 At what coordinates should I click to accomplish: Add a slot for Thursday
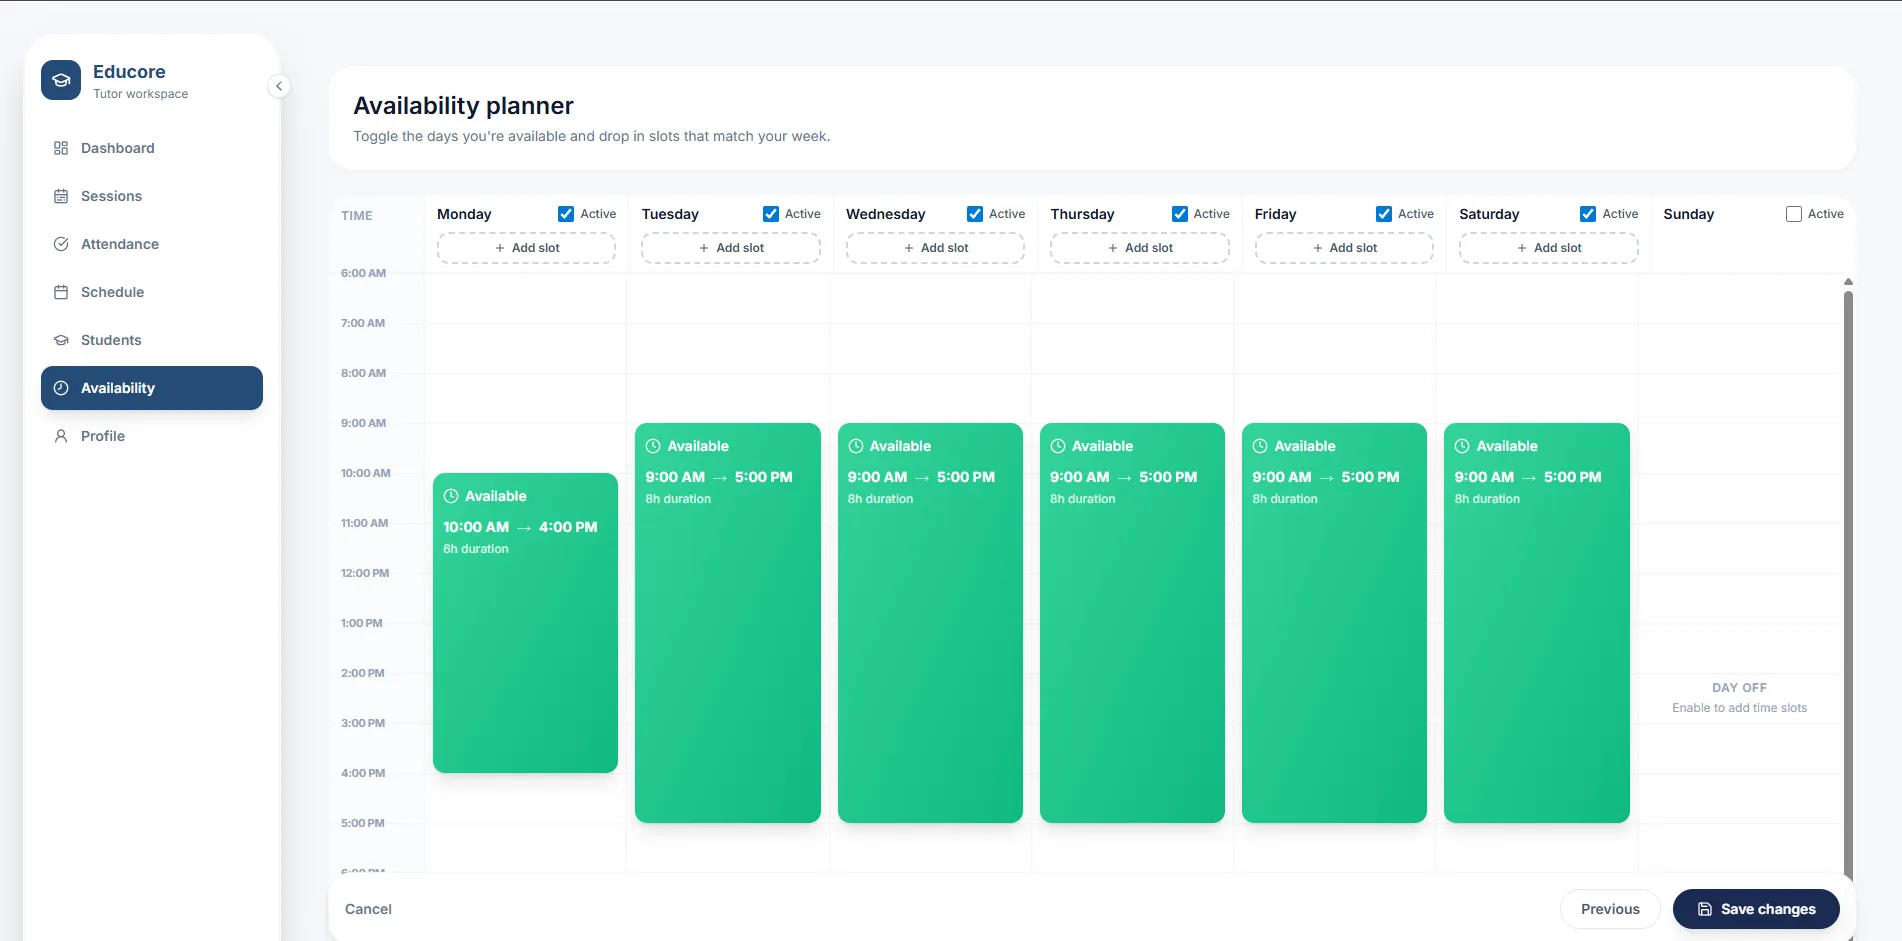coord(1140,248)
